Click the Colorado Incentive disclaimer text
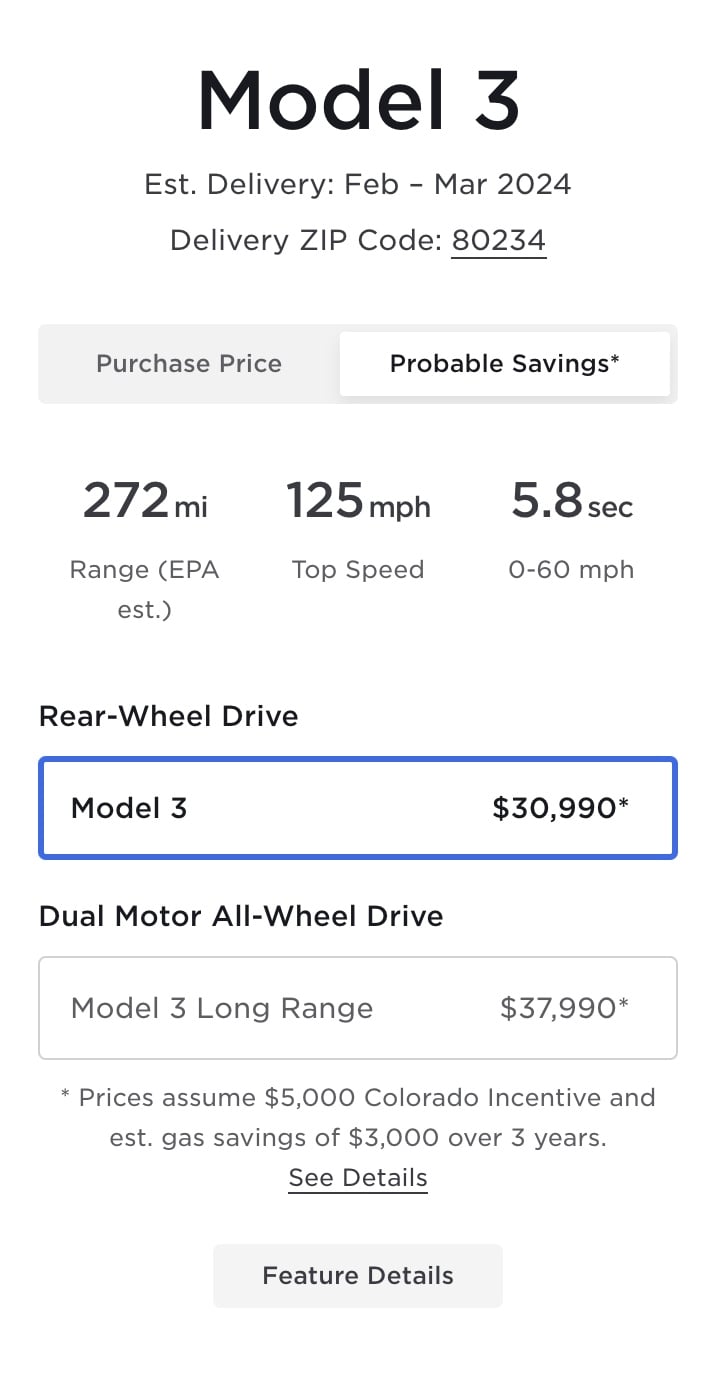The height and width of the screenshot is (1376, 702). tap(358, 1118)
